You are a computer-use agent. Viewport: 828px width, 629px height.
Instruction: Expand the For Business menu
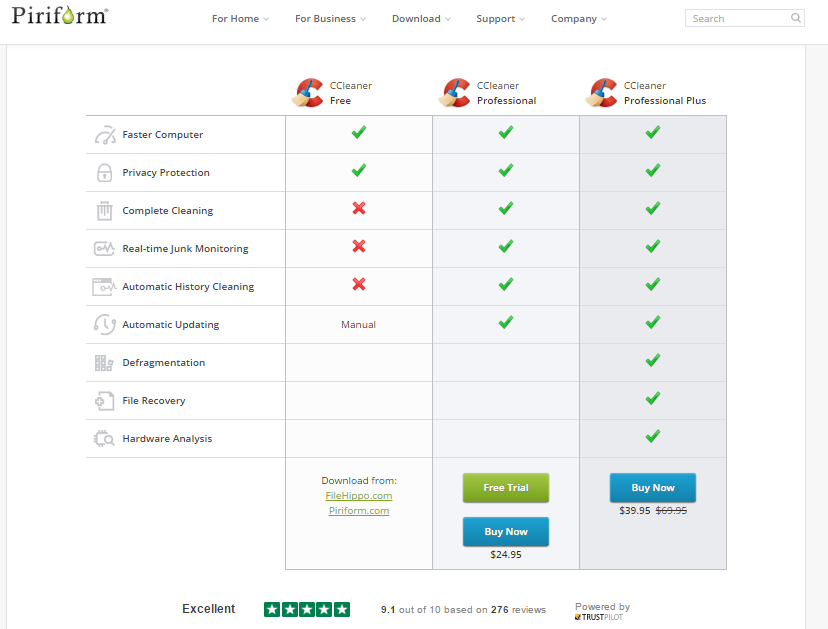coord(330,18)
